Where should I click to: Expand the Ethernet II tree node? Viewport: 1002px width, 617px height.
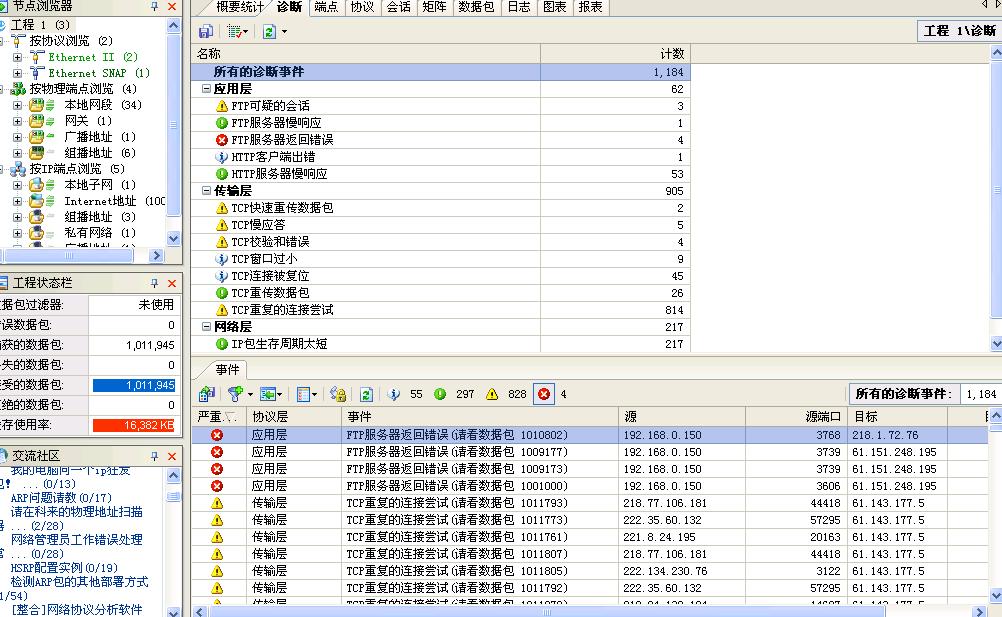(x=17, y=57)
